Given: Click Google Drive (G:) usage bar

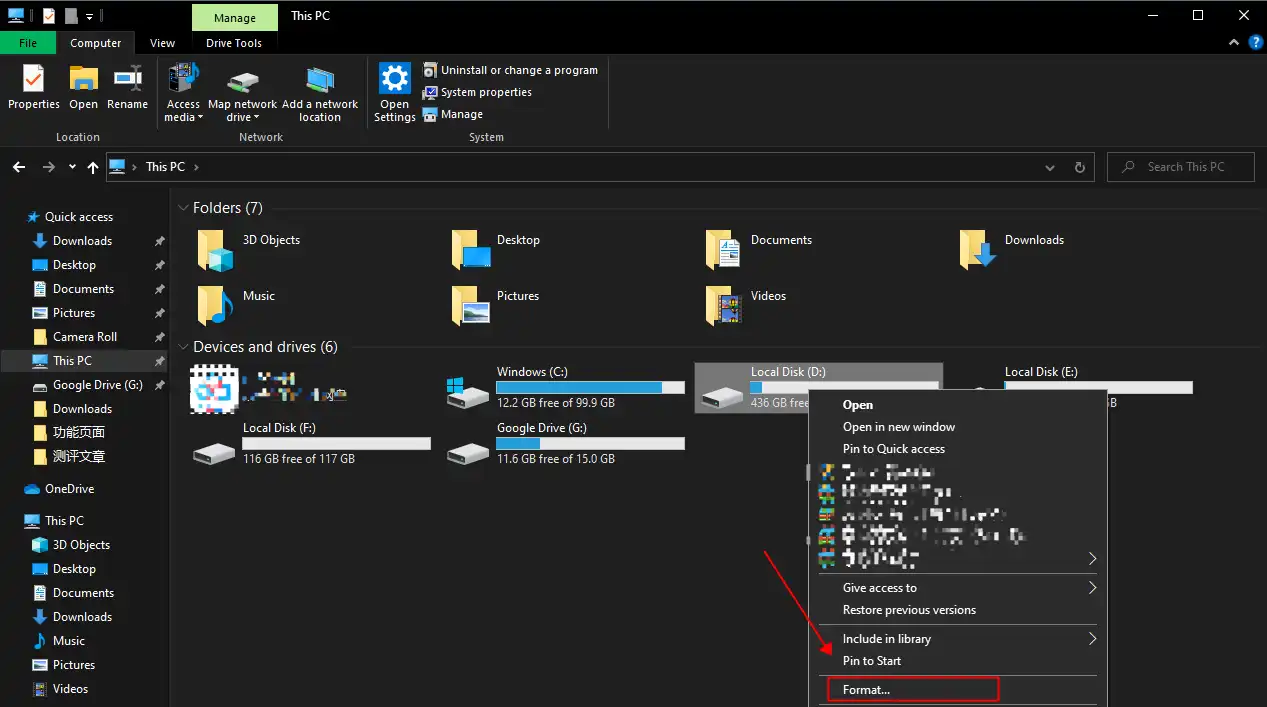Looking at the screenshot, I should [590, 443].
